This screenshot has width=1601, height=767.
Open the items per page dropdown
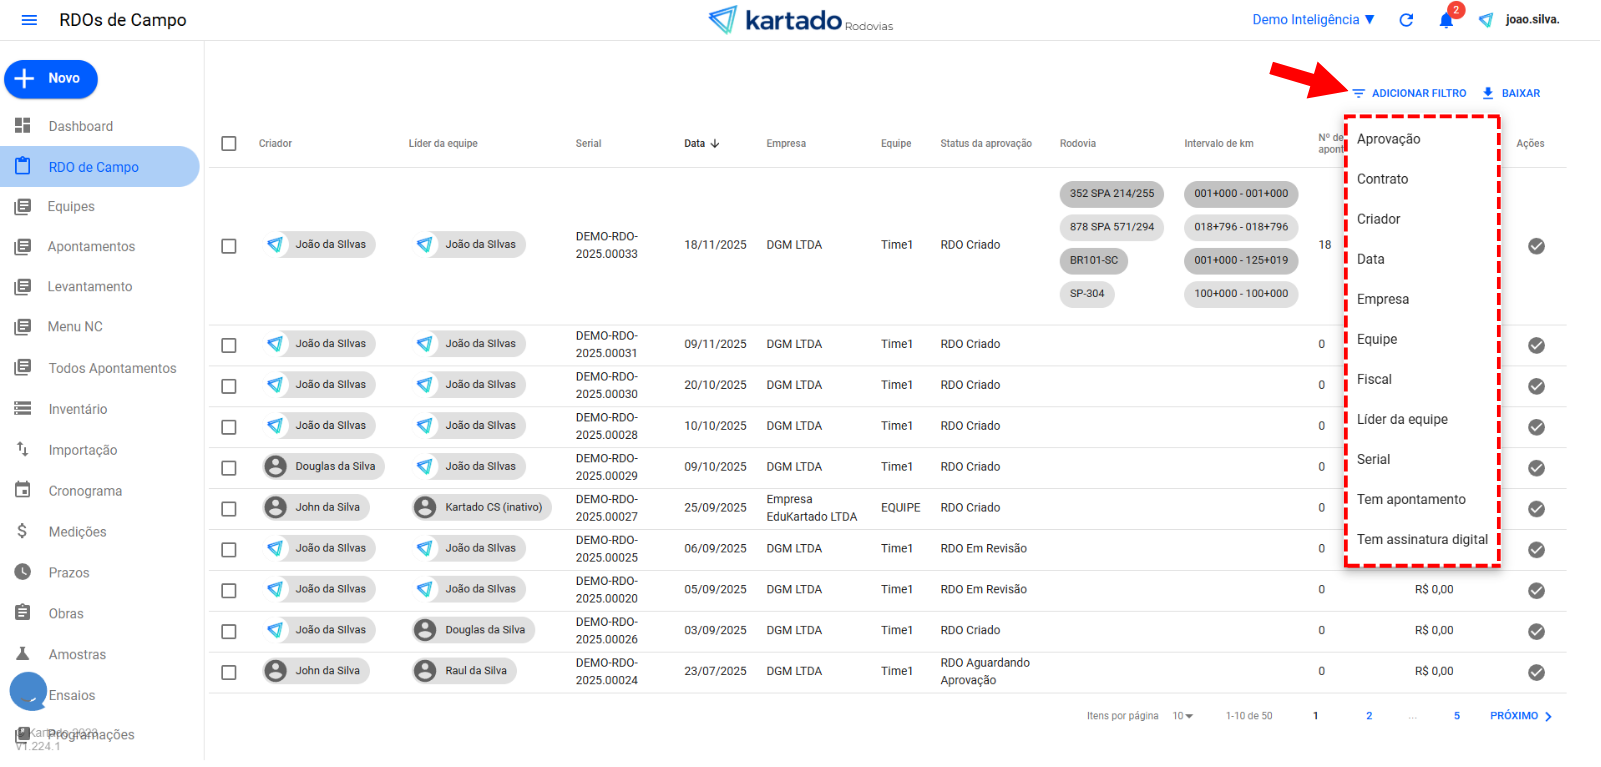click(1183, 716)
